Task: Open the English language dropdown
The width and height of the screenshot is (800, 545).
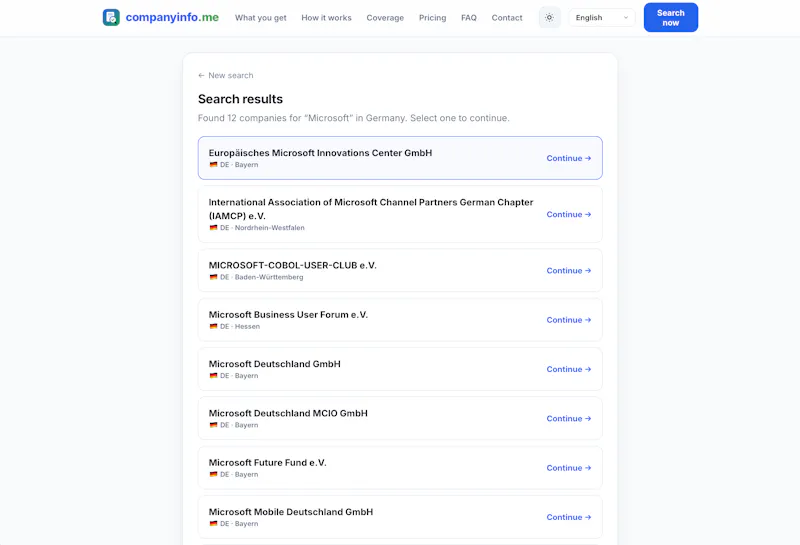Action: [602, 17]
